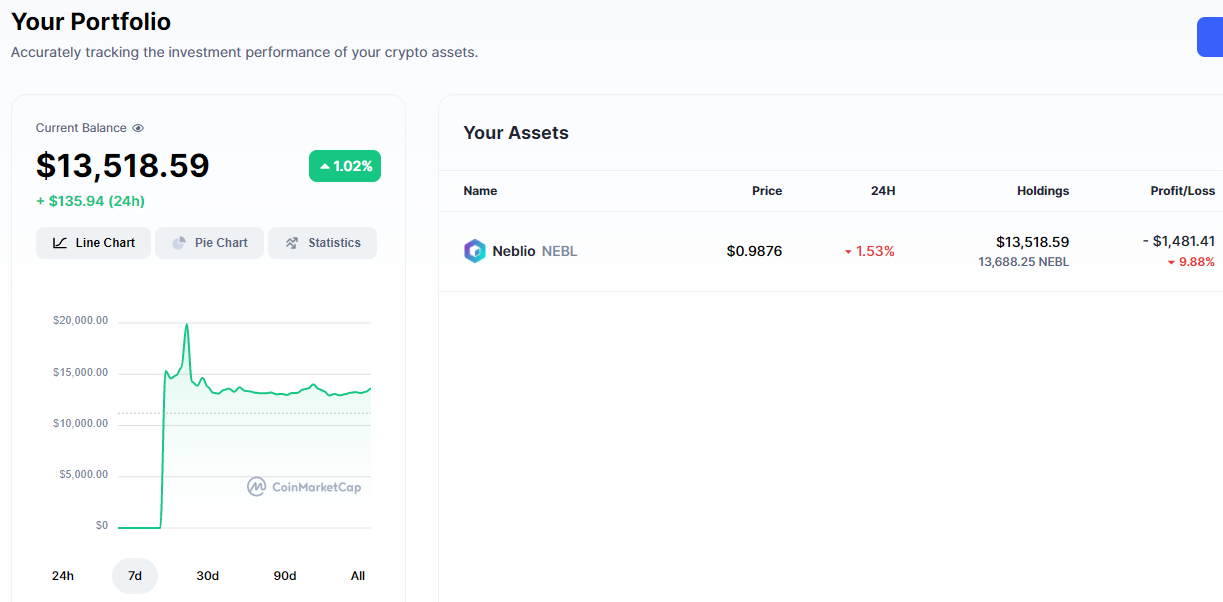Set chart range to All
This screenshot has height=602, width=1223.
point(358,576)
